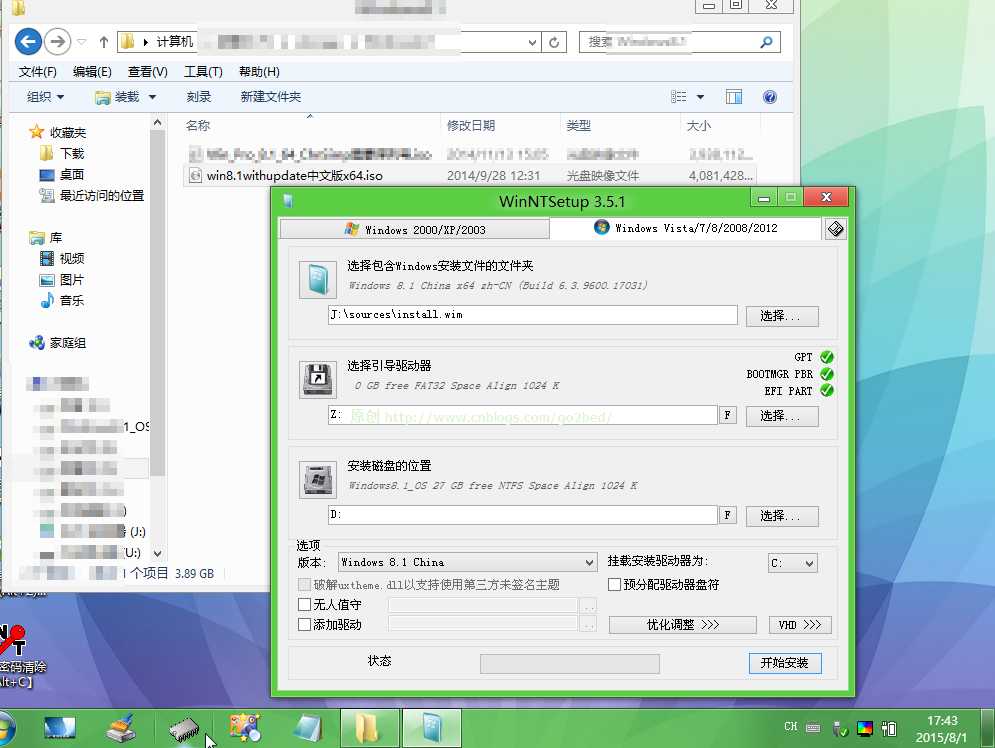Open the 查看(V) menu
Image resolution: width=995 pixels, height=748 pixels.
point(148,72)
